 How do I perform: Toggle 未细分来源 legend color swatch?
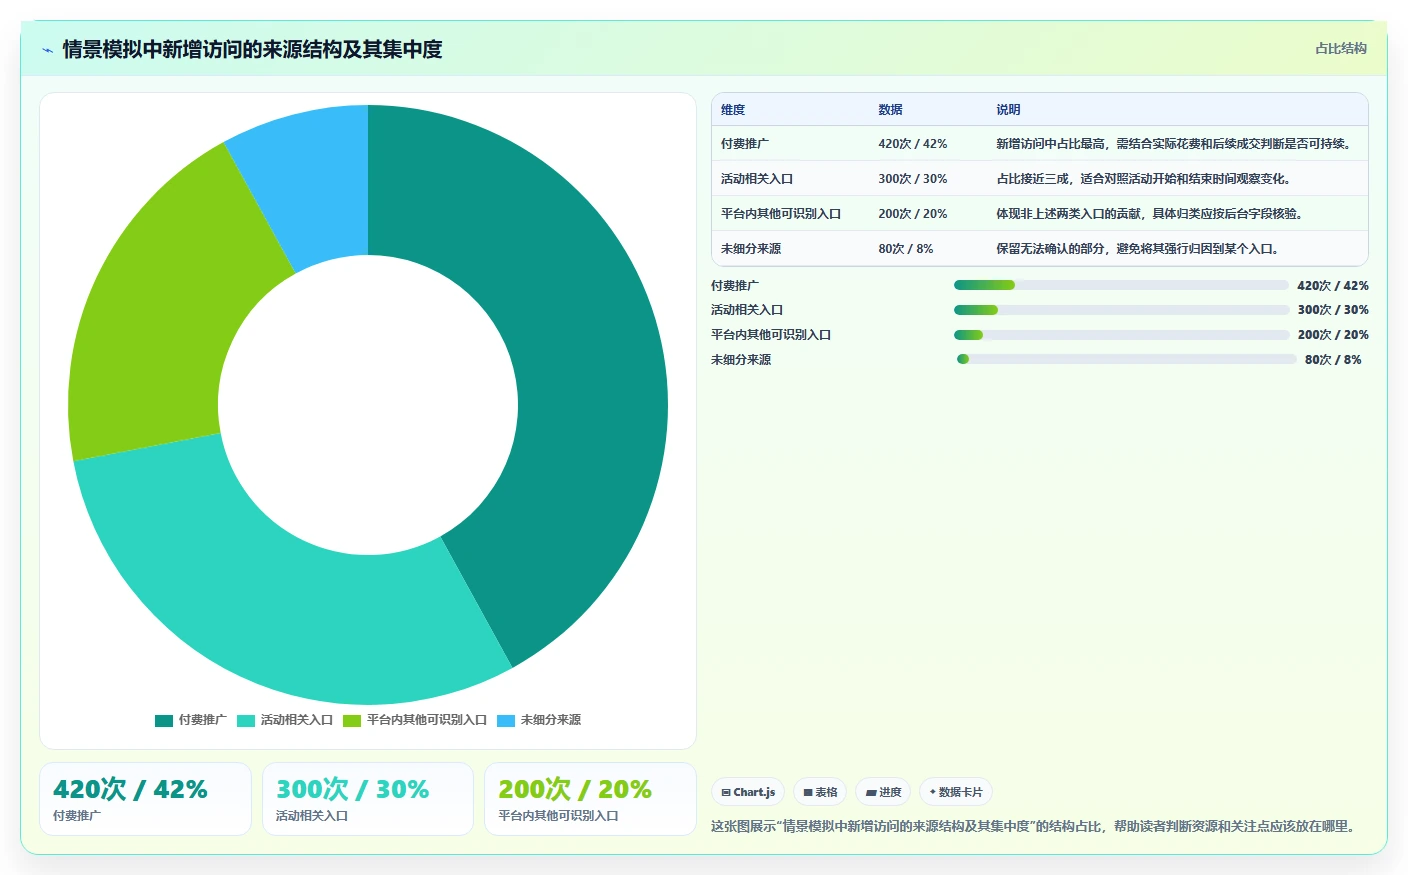pyautogui.click(x=506, y=720)
